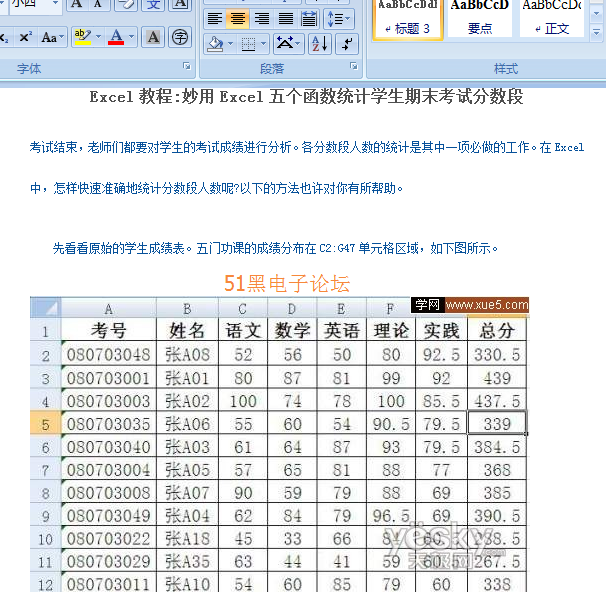Viewport: 606px width, 610px height.
Task: Click the paragraph mentioning C2:G47
Action: [x=275, y=248]
